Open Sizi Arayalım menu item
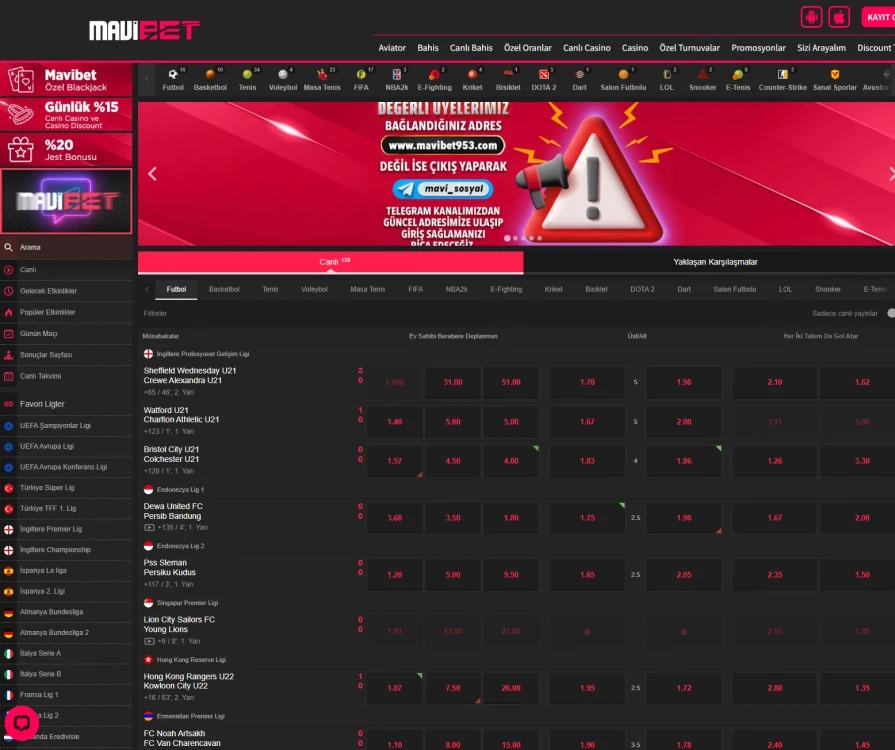 pos(821,48)
